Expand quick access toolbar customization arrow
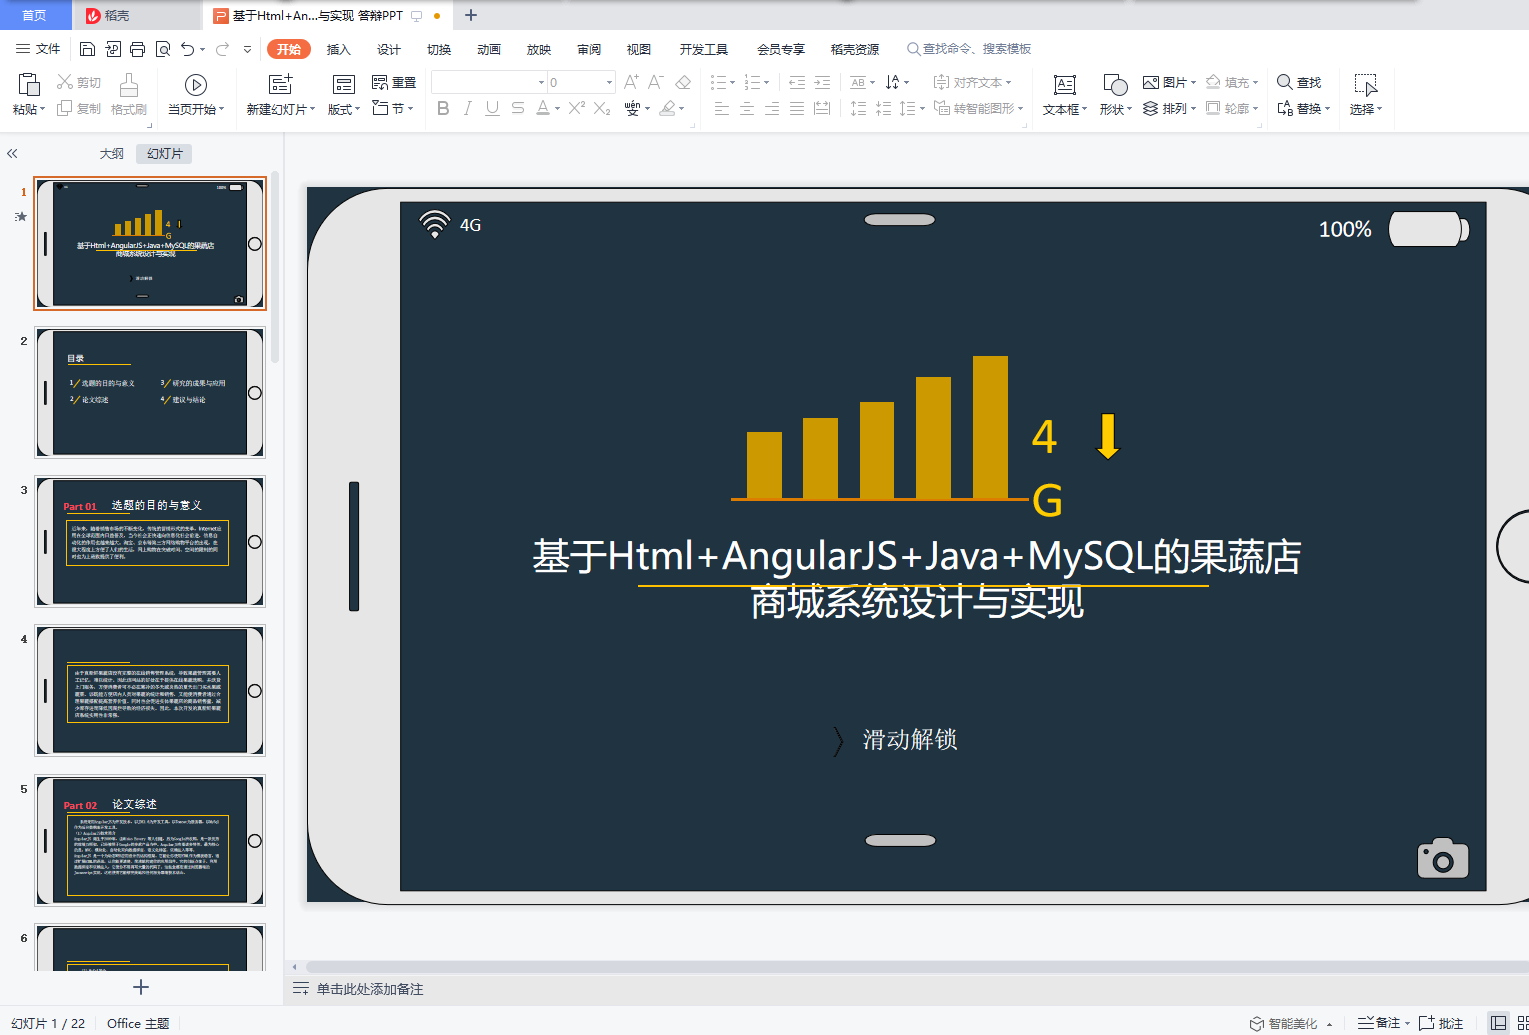Screen dimensions: 1529x1035 247,49
